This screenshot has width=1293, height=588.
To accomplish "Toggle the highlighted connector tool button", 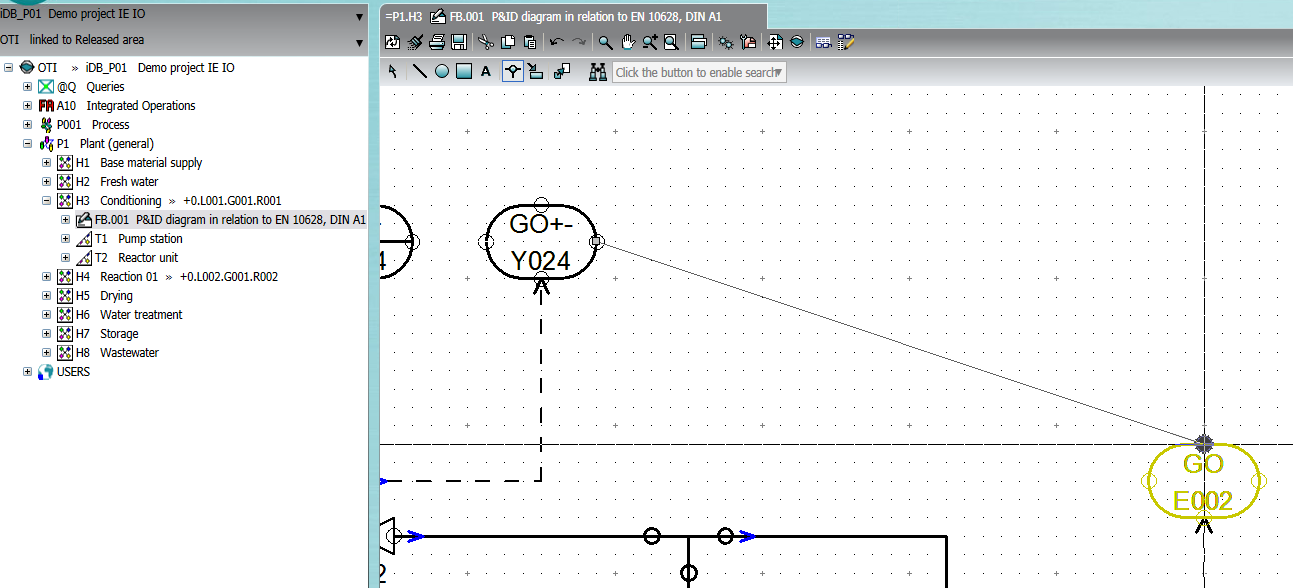I will tap(512, 72).
